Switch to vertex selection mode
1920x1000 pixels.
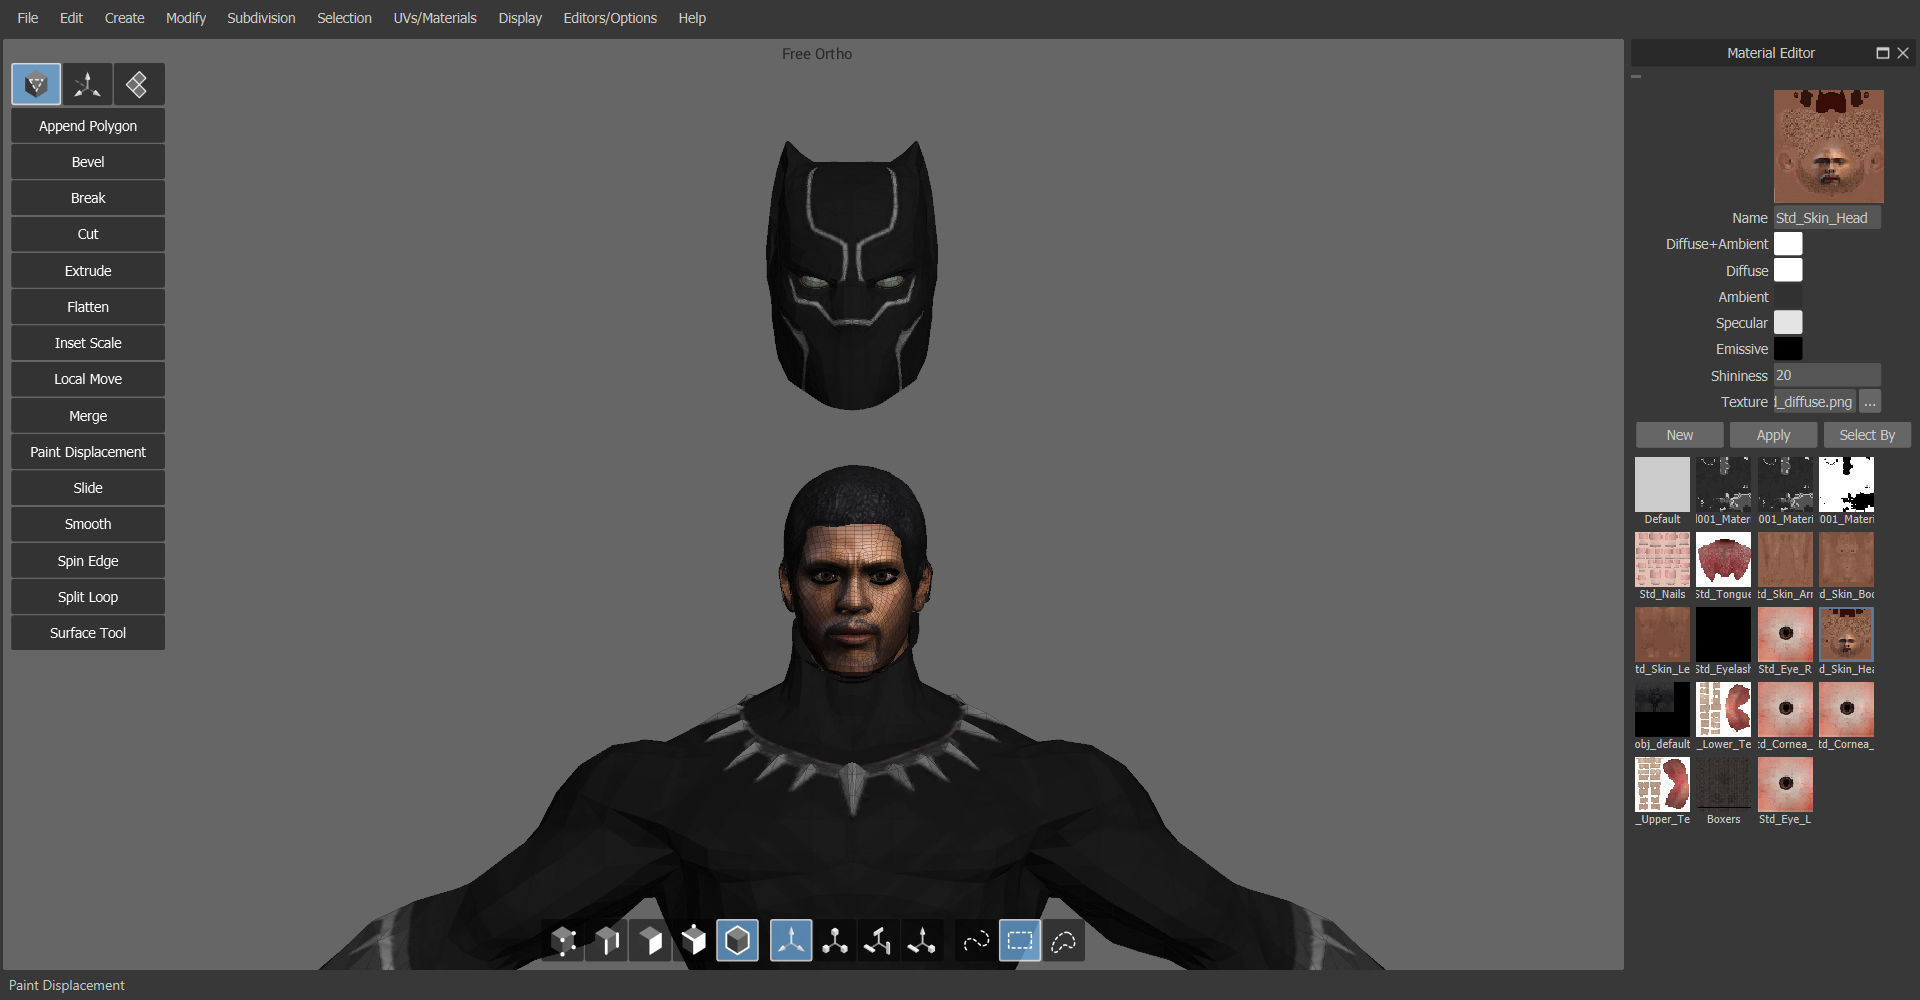[564, 941]
